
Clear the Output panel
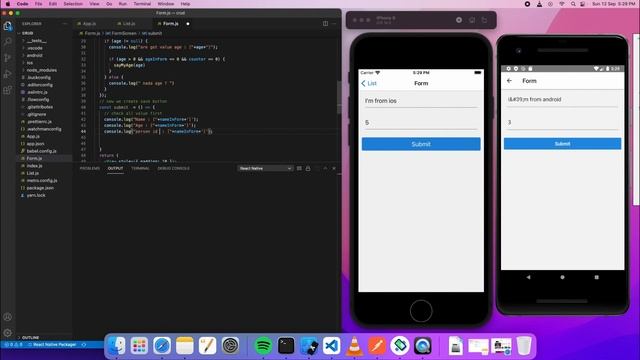pos(299,168)
